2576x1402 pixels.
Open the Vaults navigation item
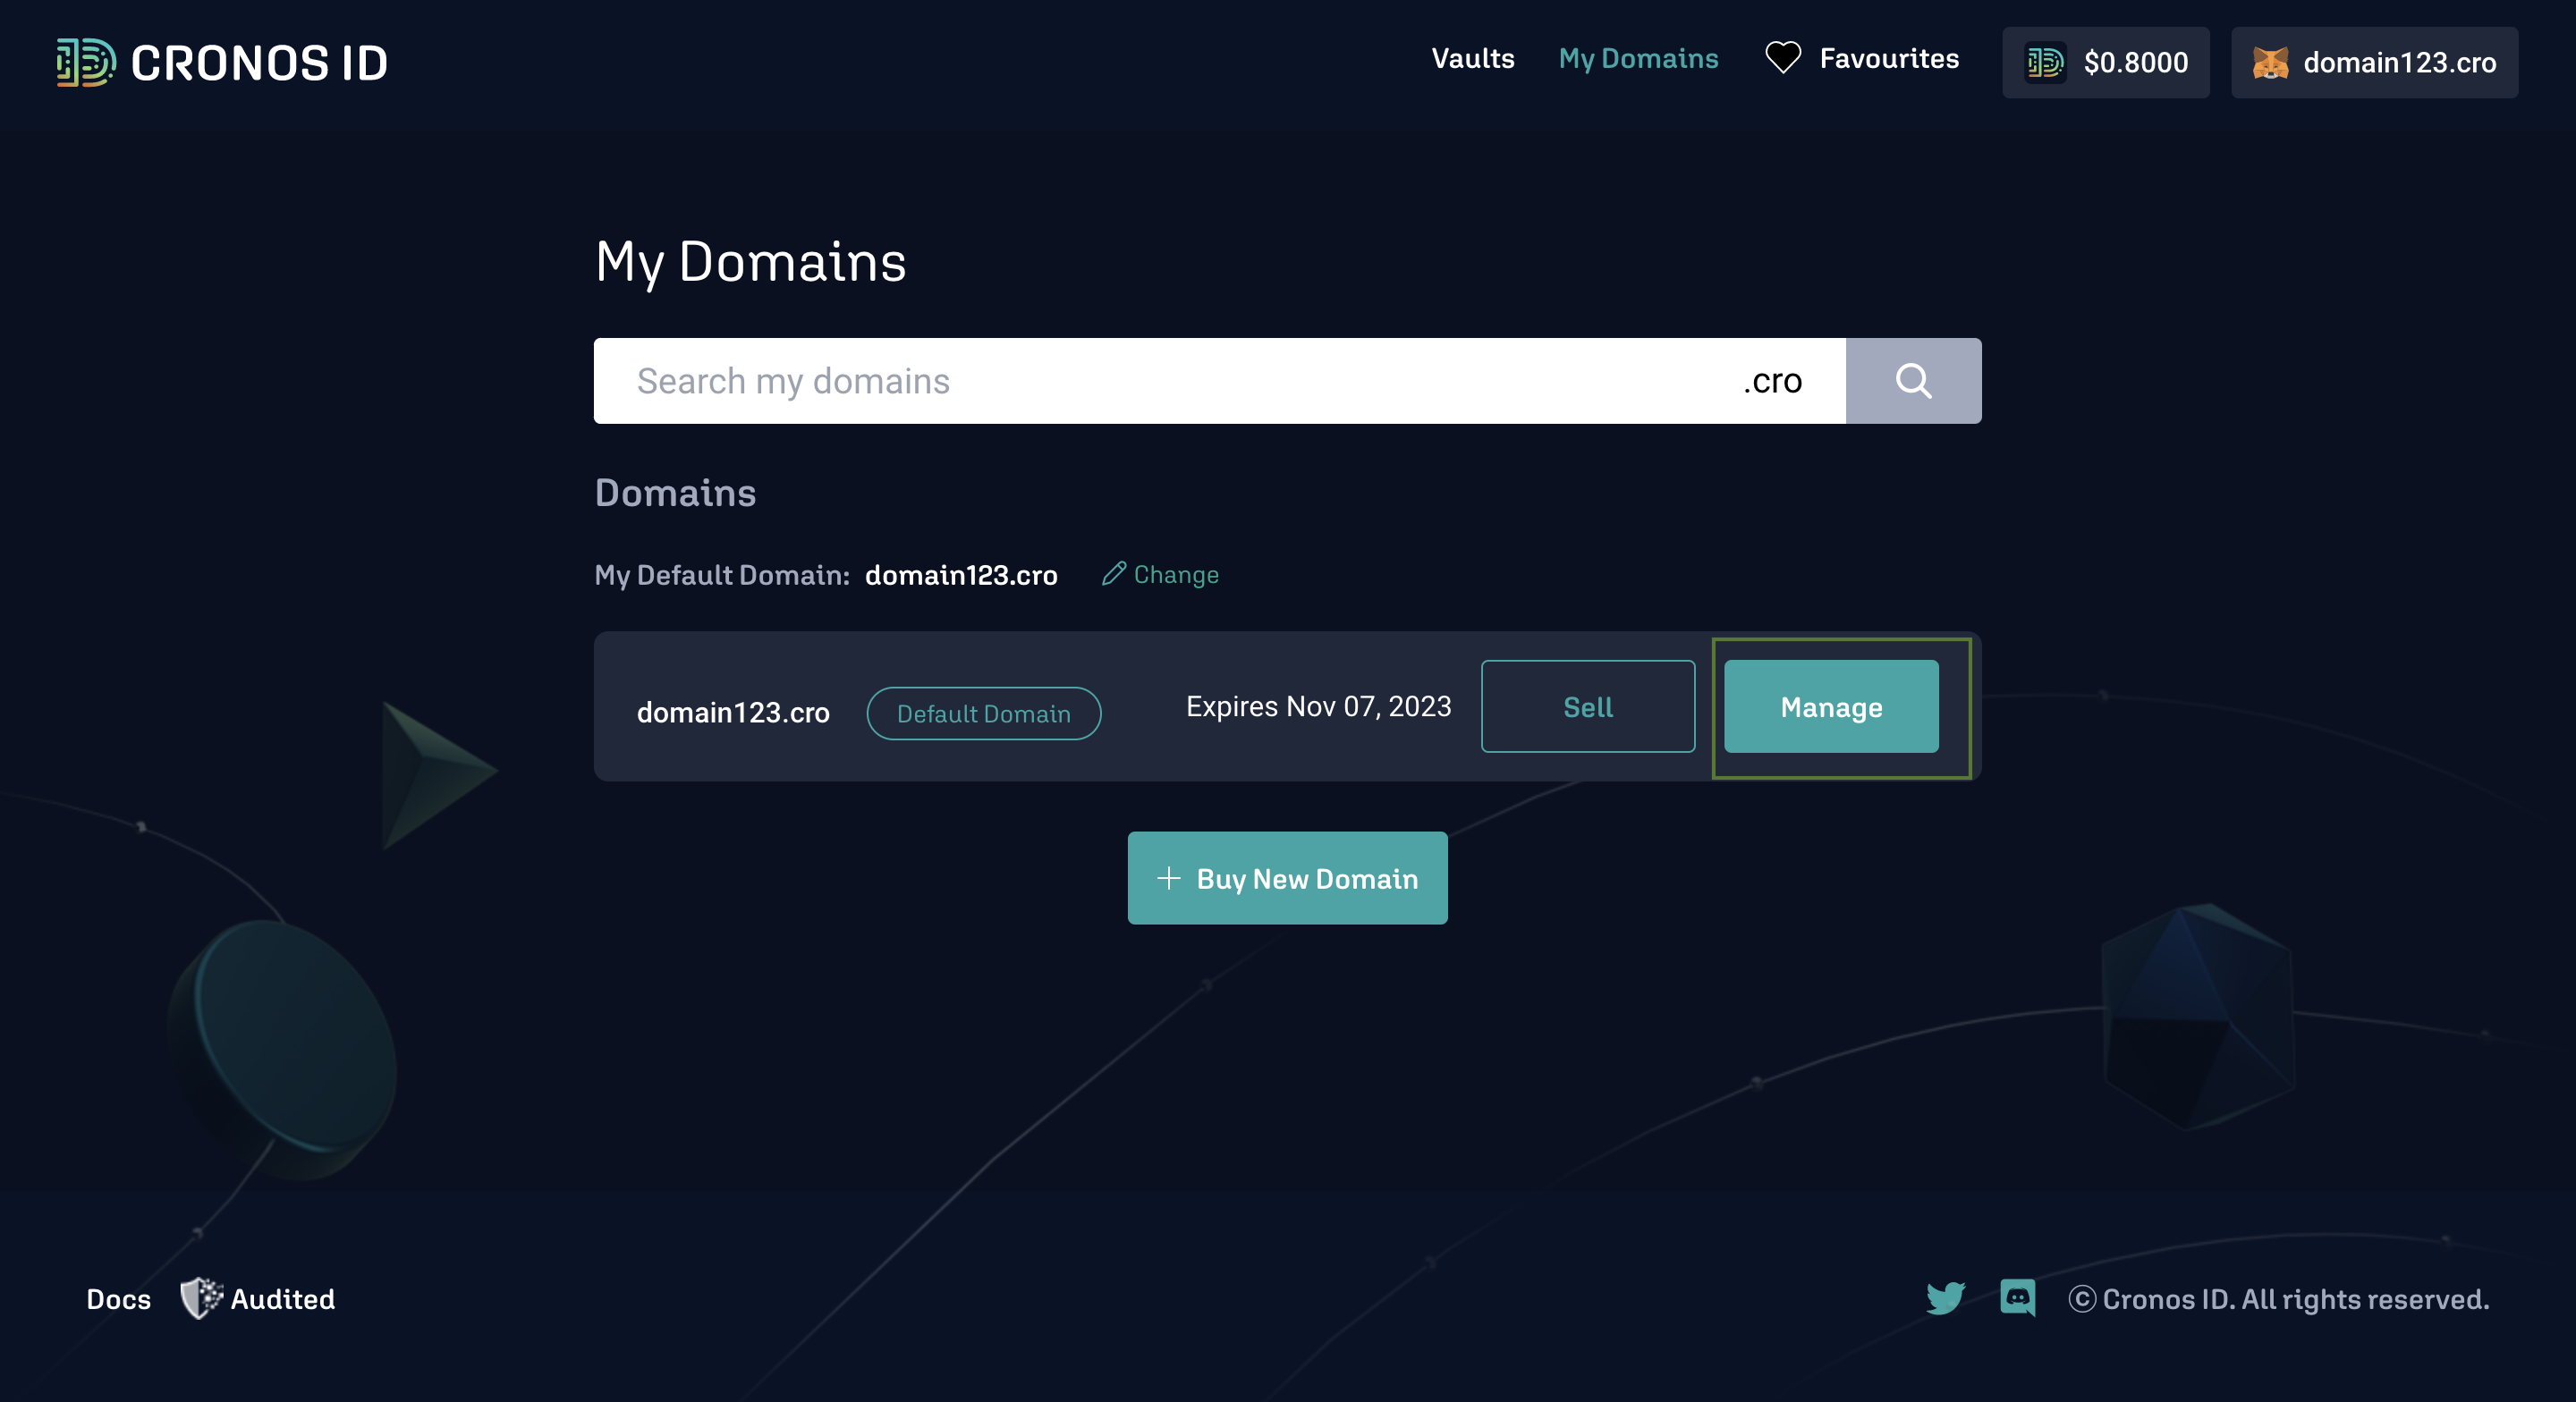(1472, 58)
